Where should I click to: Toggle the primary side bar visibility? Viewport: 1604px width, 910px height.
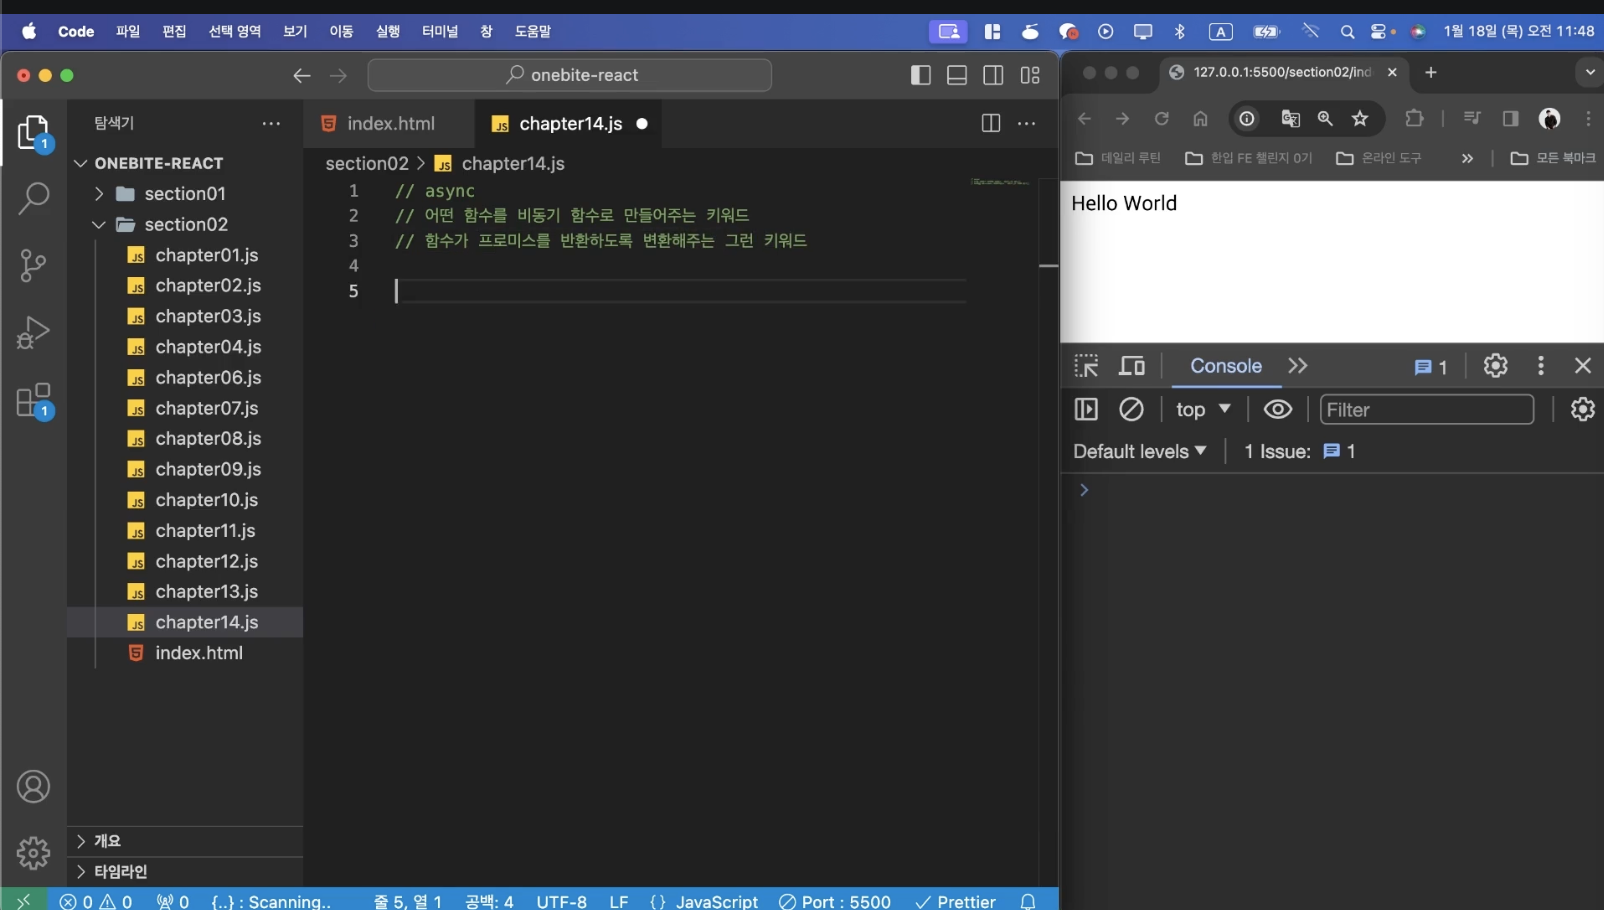(x=920, y=75)
